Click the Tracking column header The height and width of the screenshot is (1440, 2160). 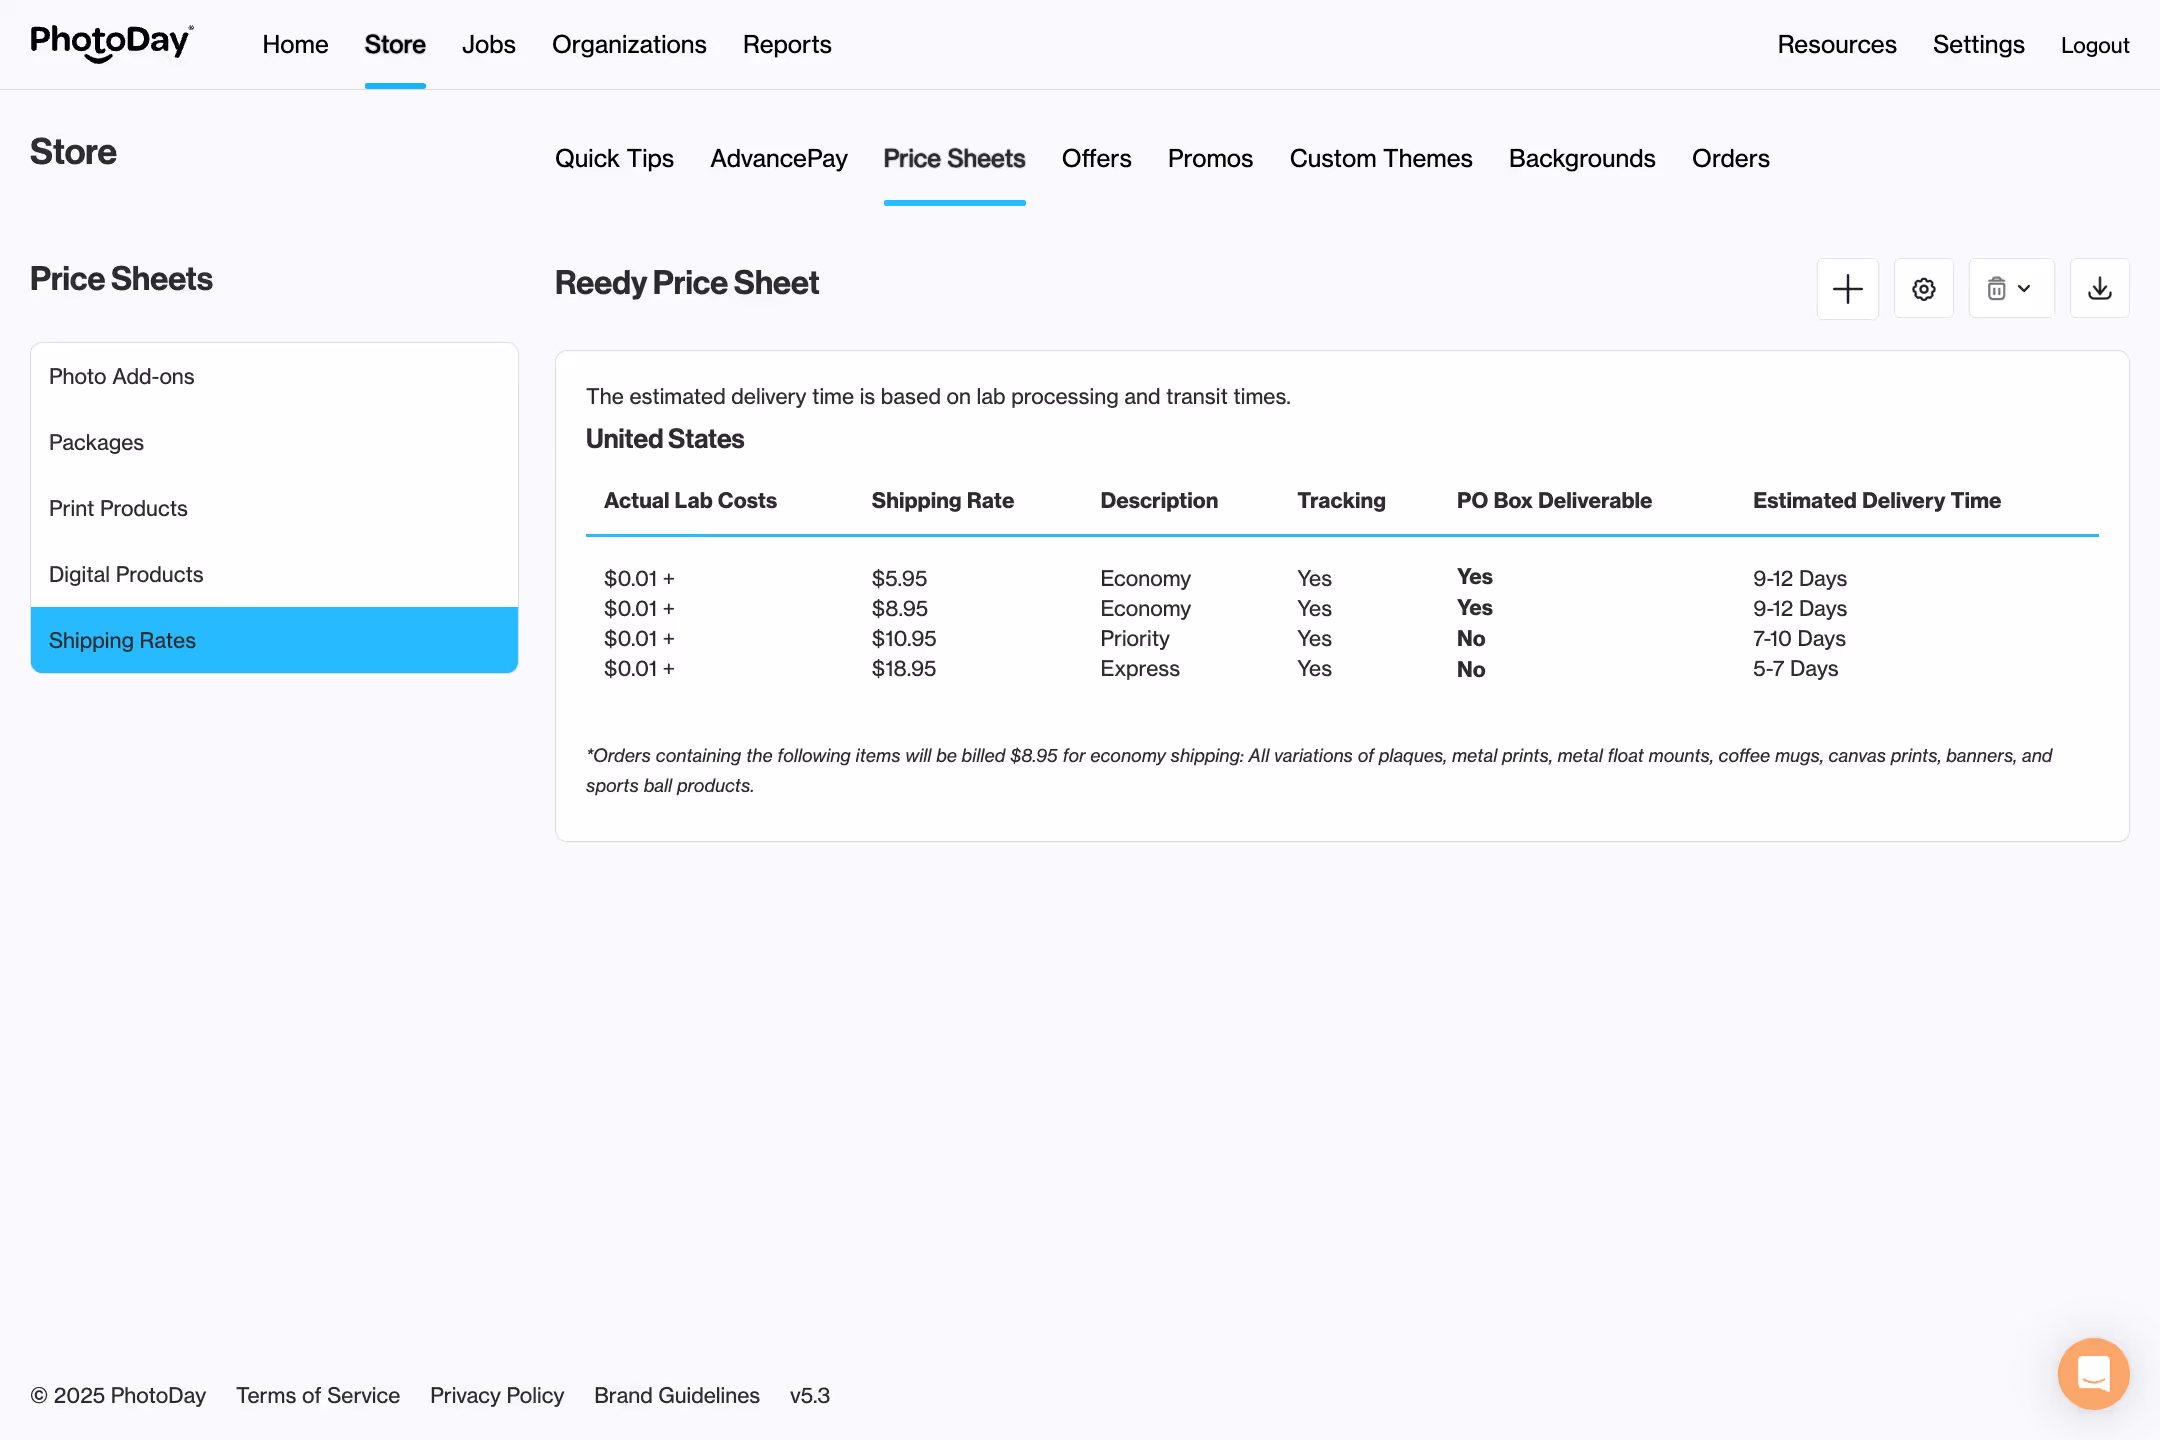pos(1341,500)
